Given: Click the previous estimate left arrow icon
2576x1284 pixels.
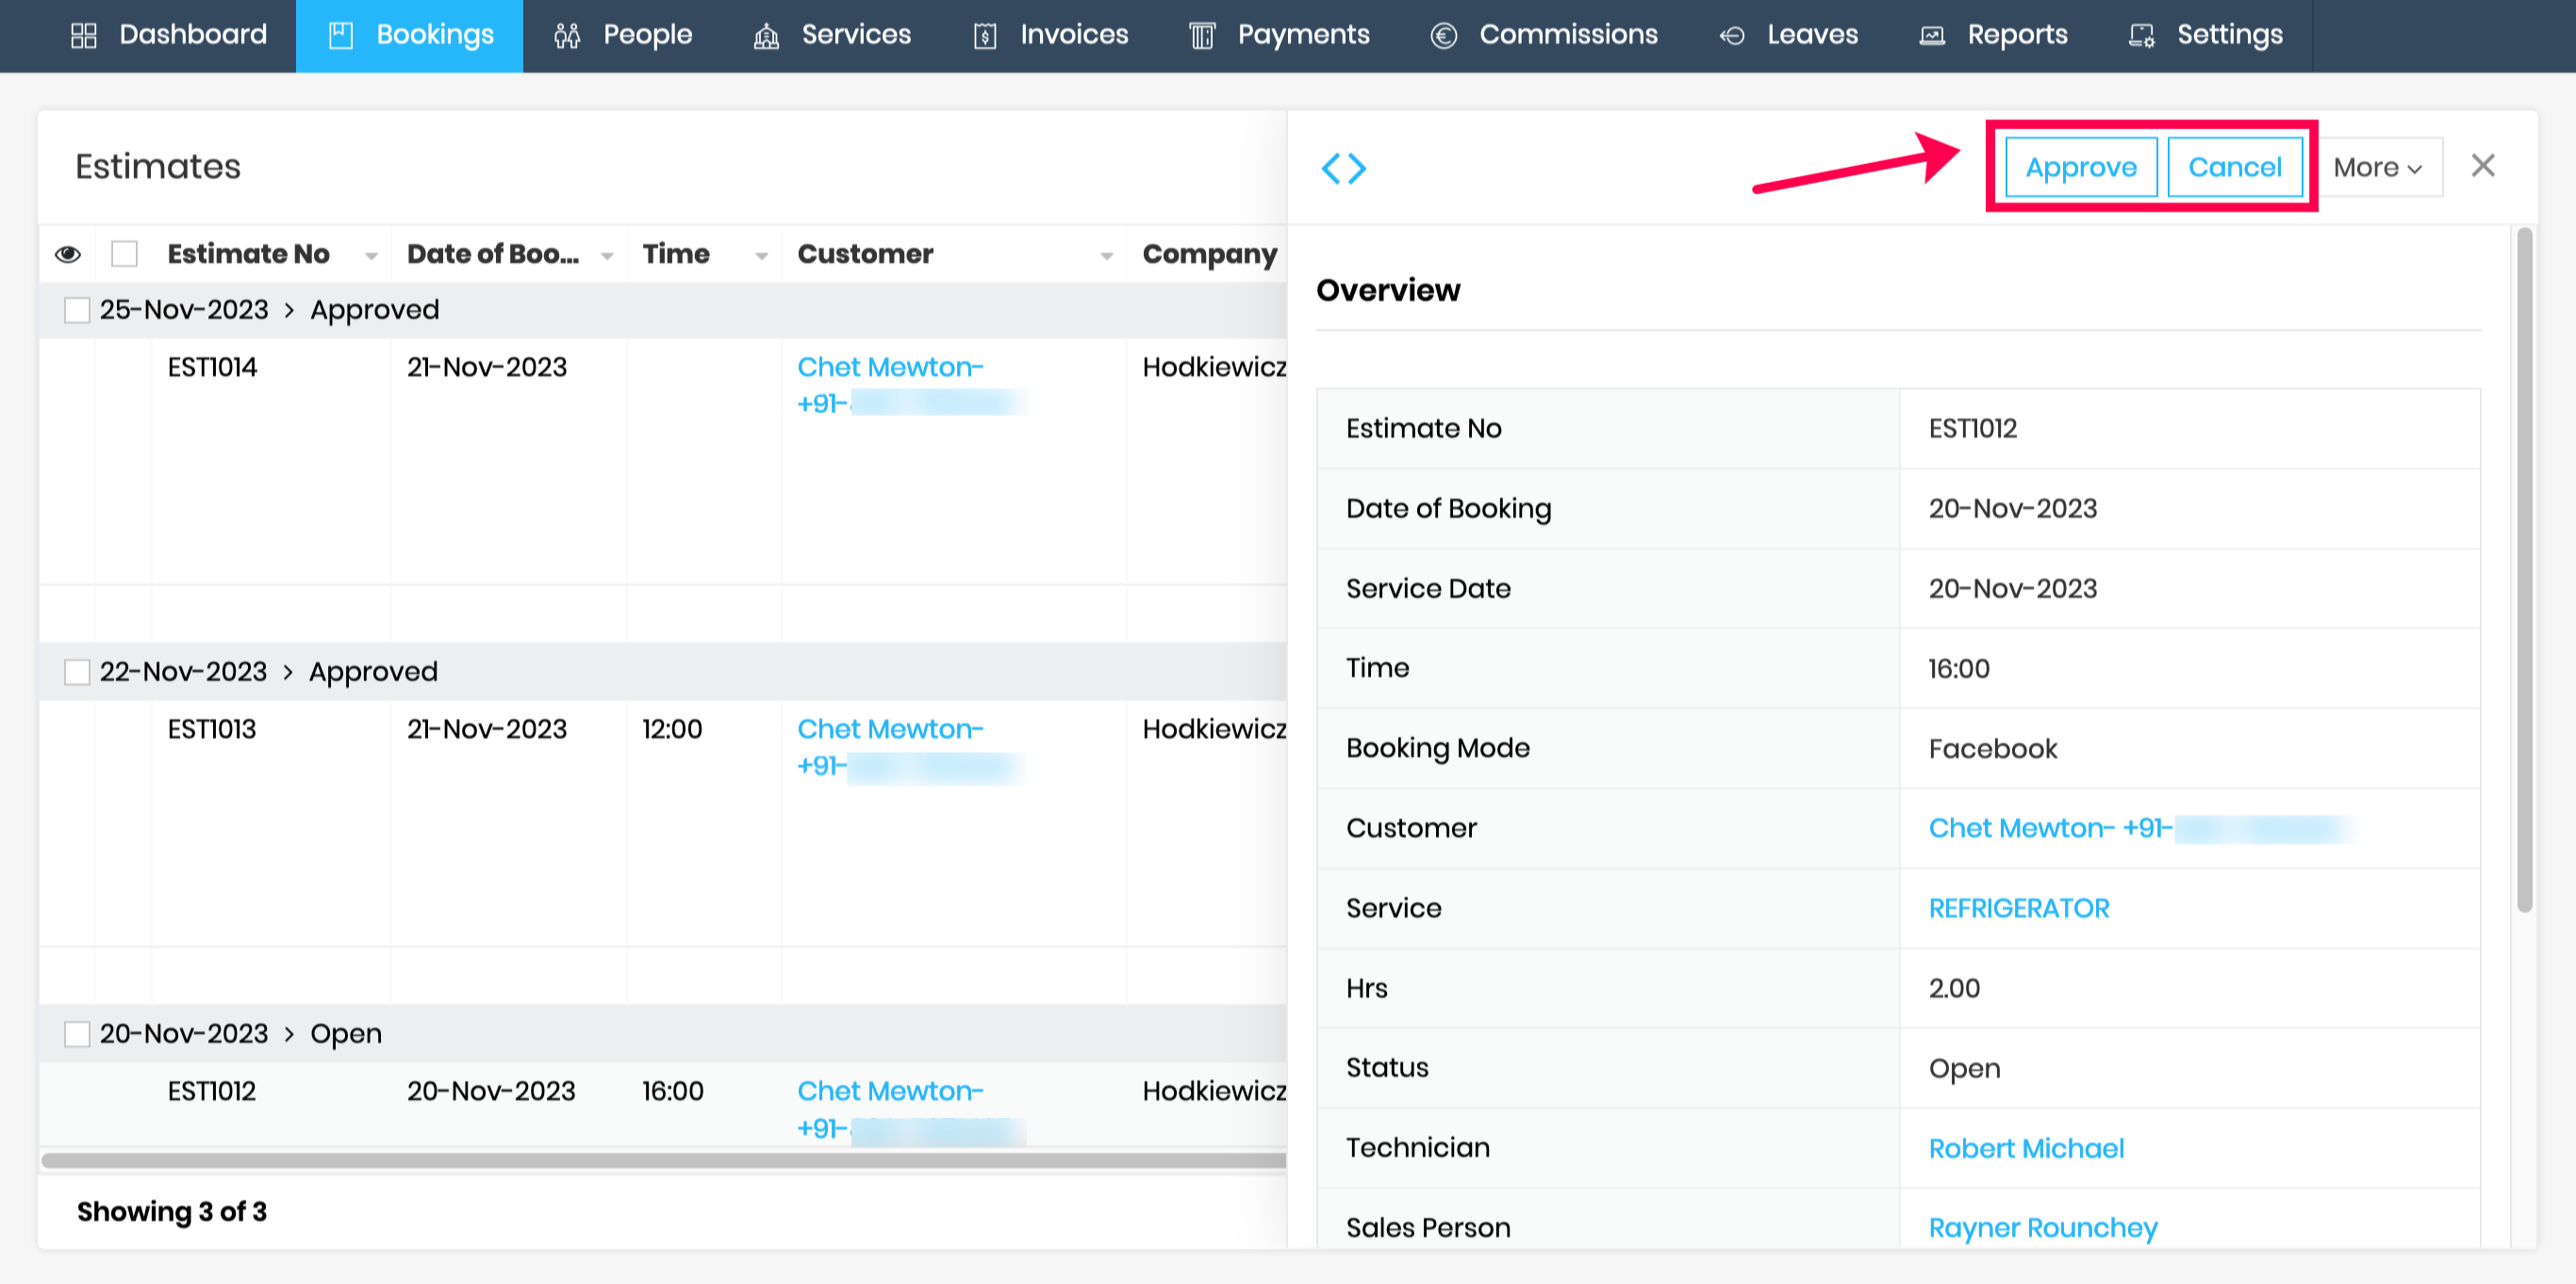Looking at the screenshot, I should (1330, 168).
